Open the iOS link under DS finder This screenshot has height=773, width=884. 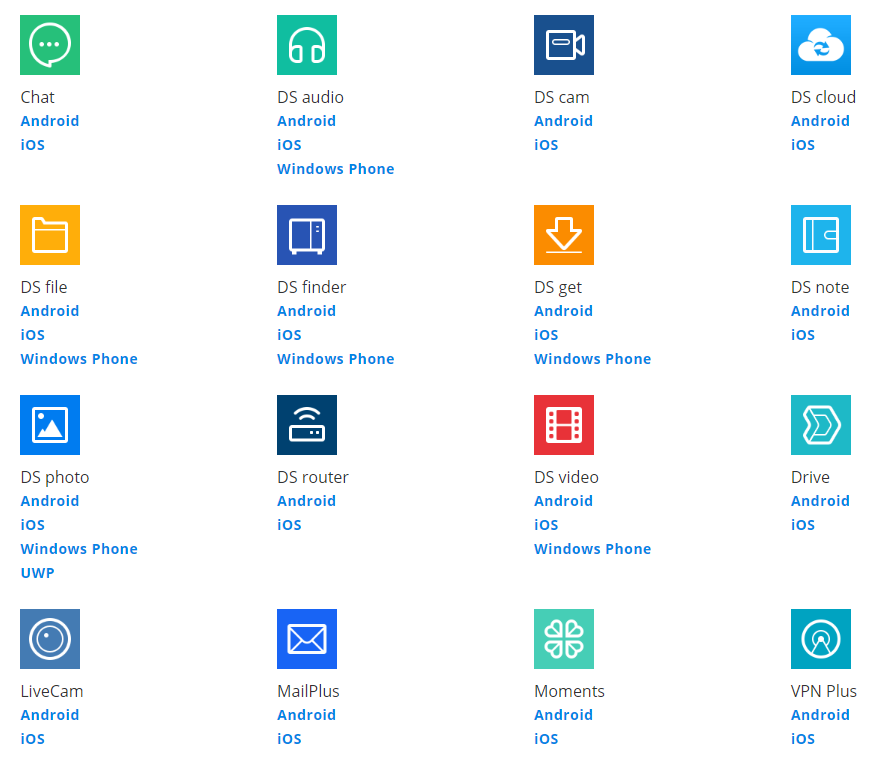[289, 335]
